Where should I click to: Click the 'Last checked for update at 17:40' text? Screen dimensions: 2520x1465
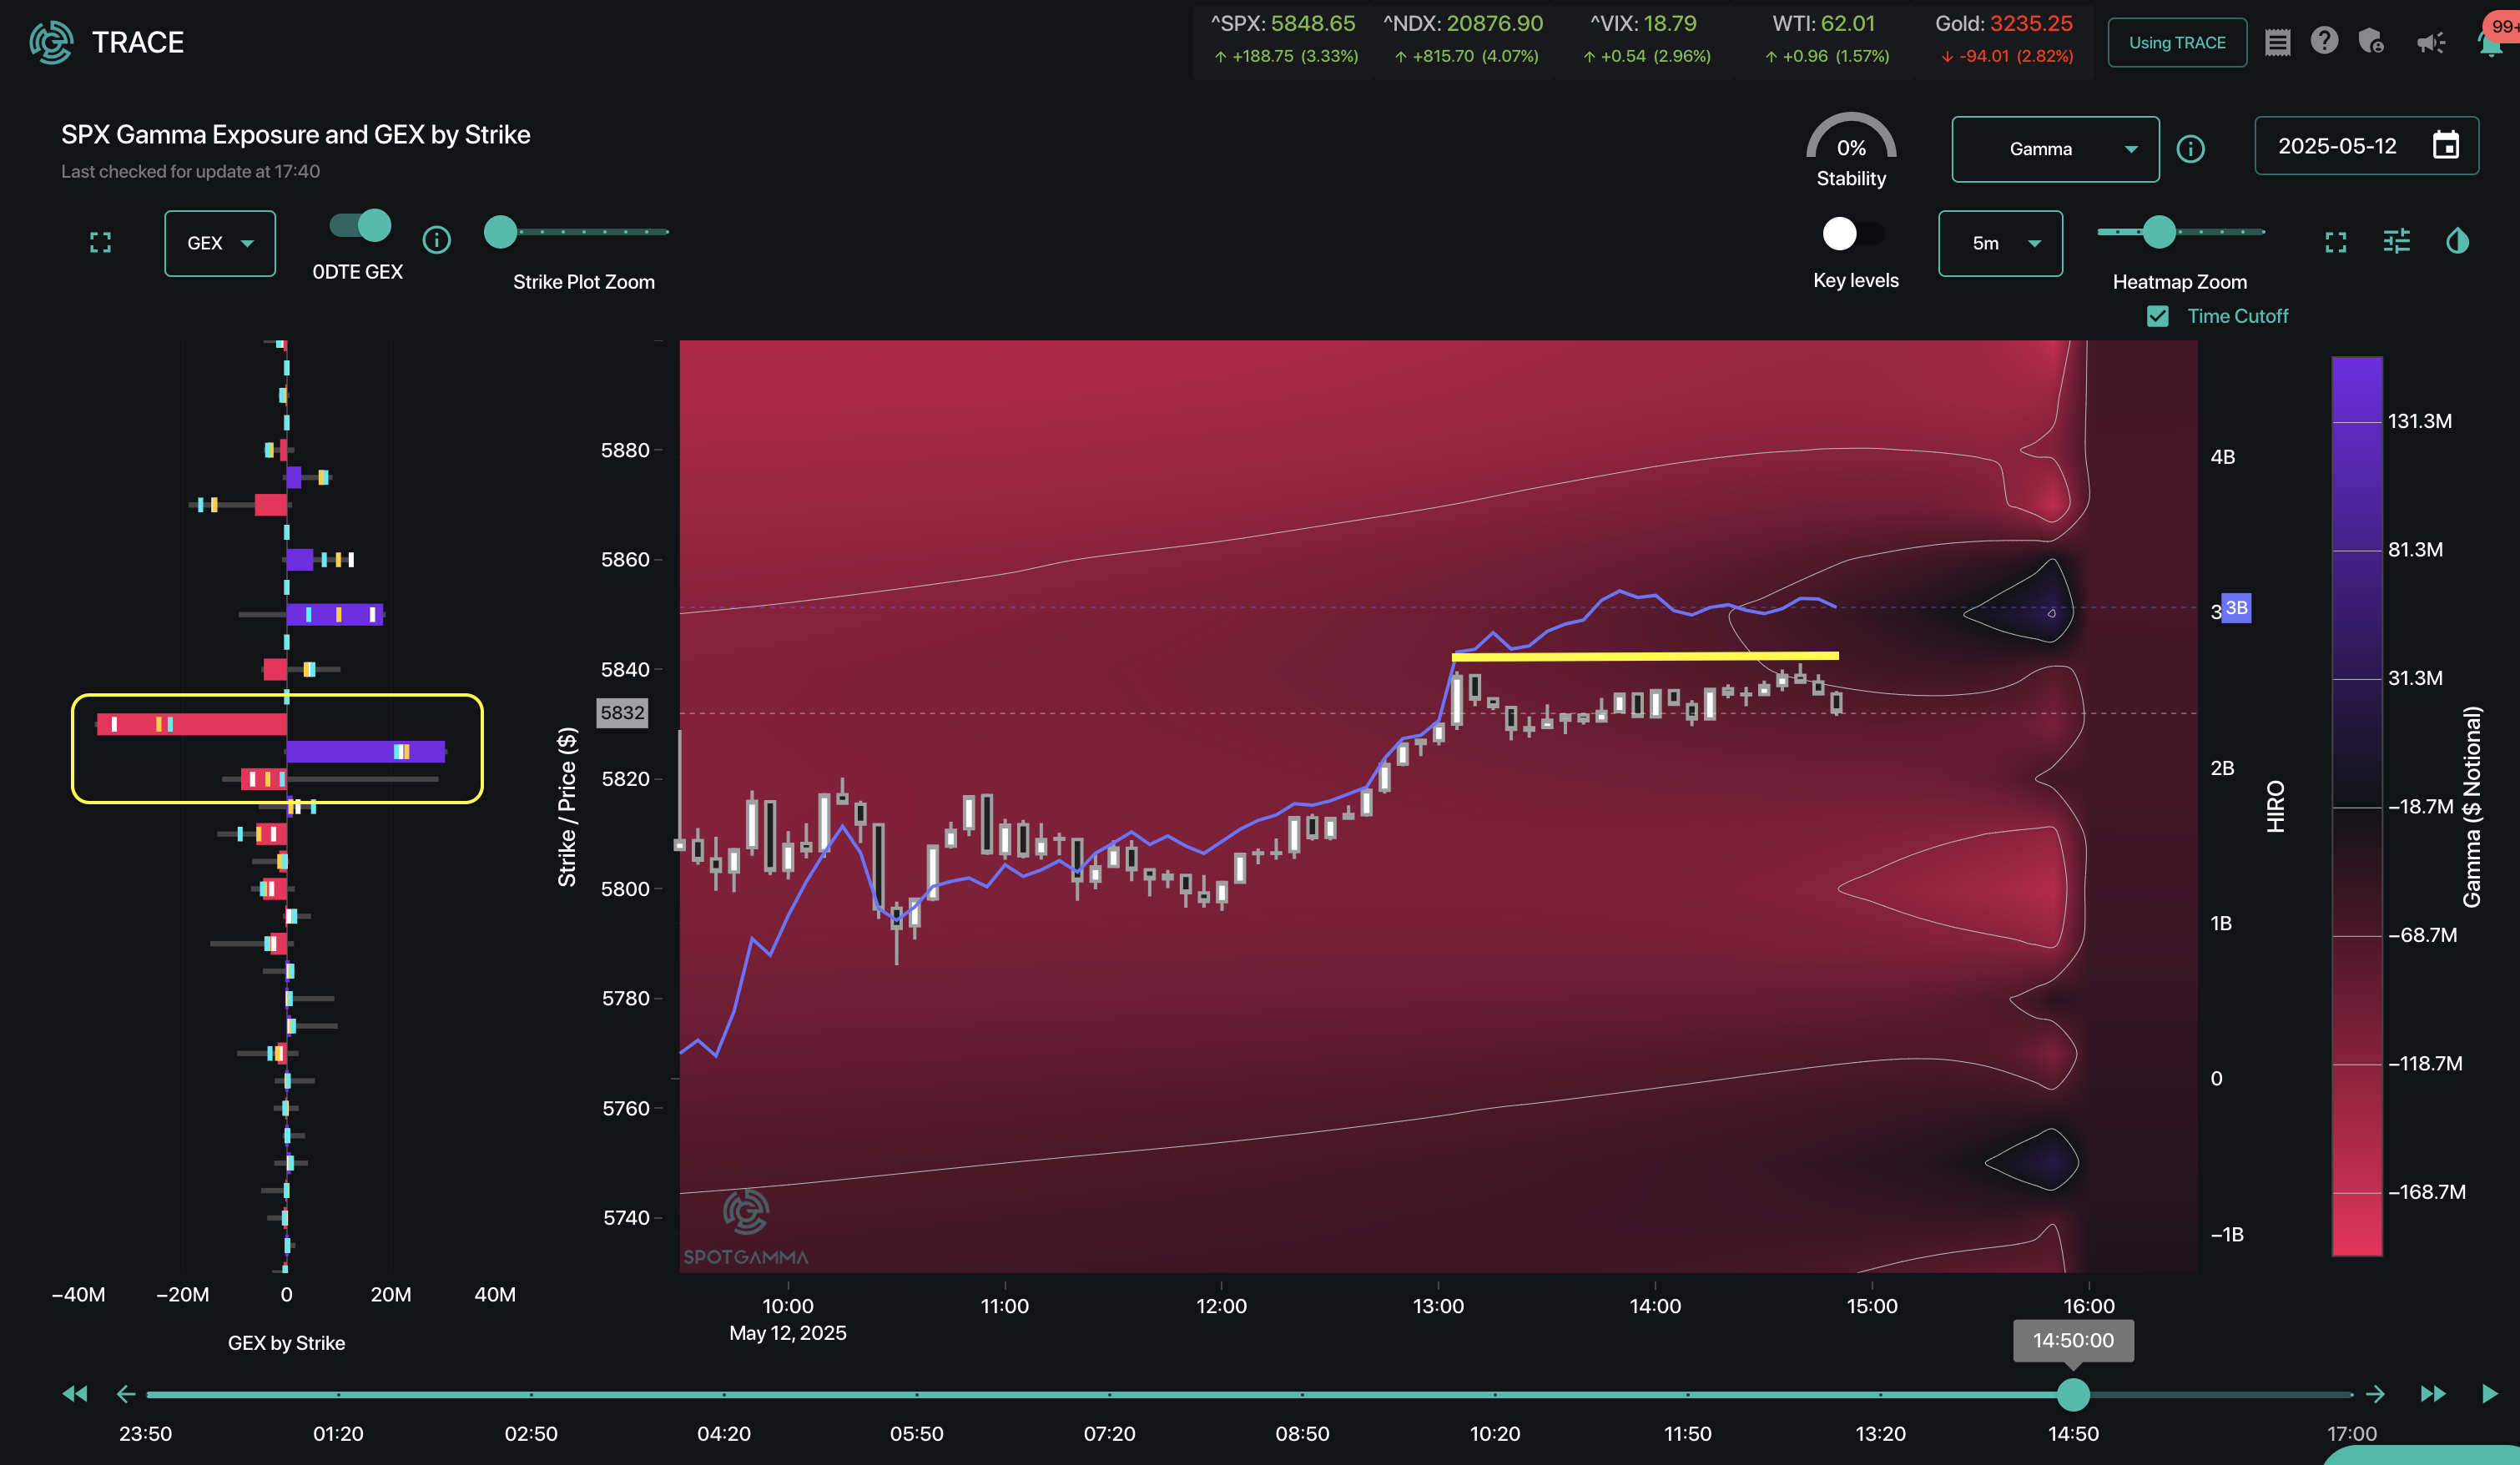(190, 171)
